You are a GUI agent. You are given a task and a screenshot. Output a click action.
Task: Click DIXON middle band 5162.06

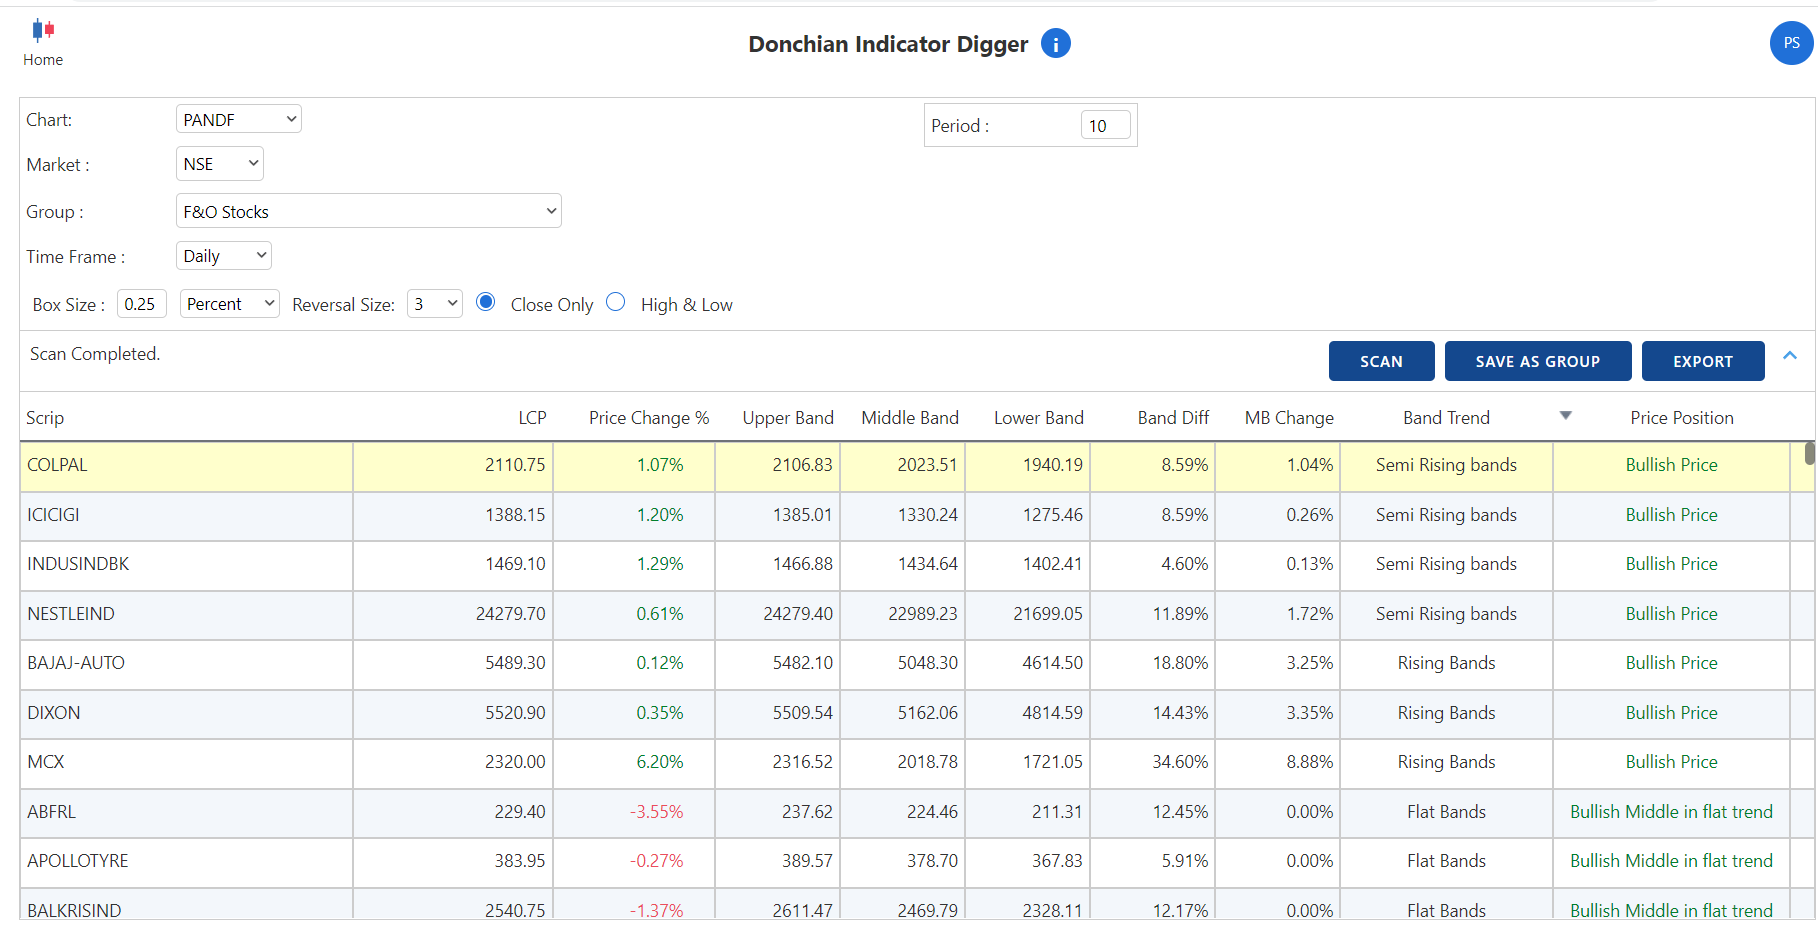[927, 713]
